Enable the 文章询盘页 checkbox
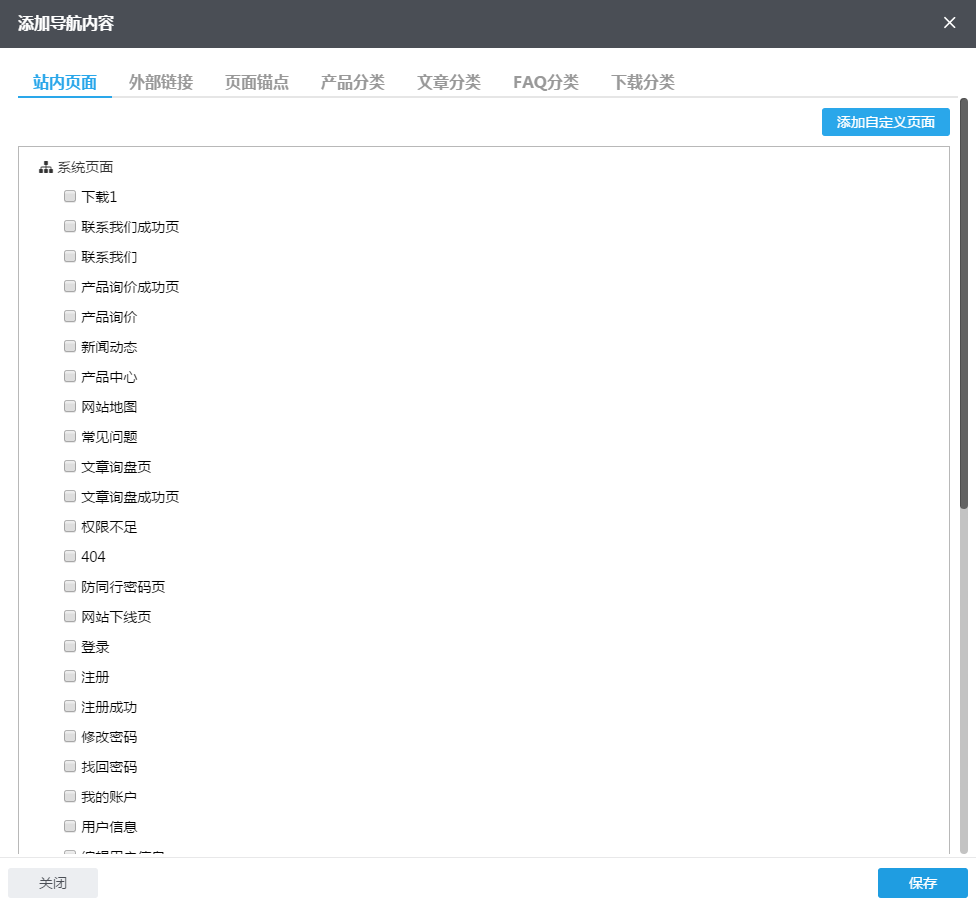This screenshot has width=976, height=907. (69, 465)
